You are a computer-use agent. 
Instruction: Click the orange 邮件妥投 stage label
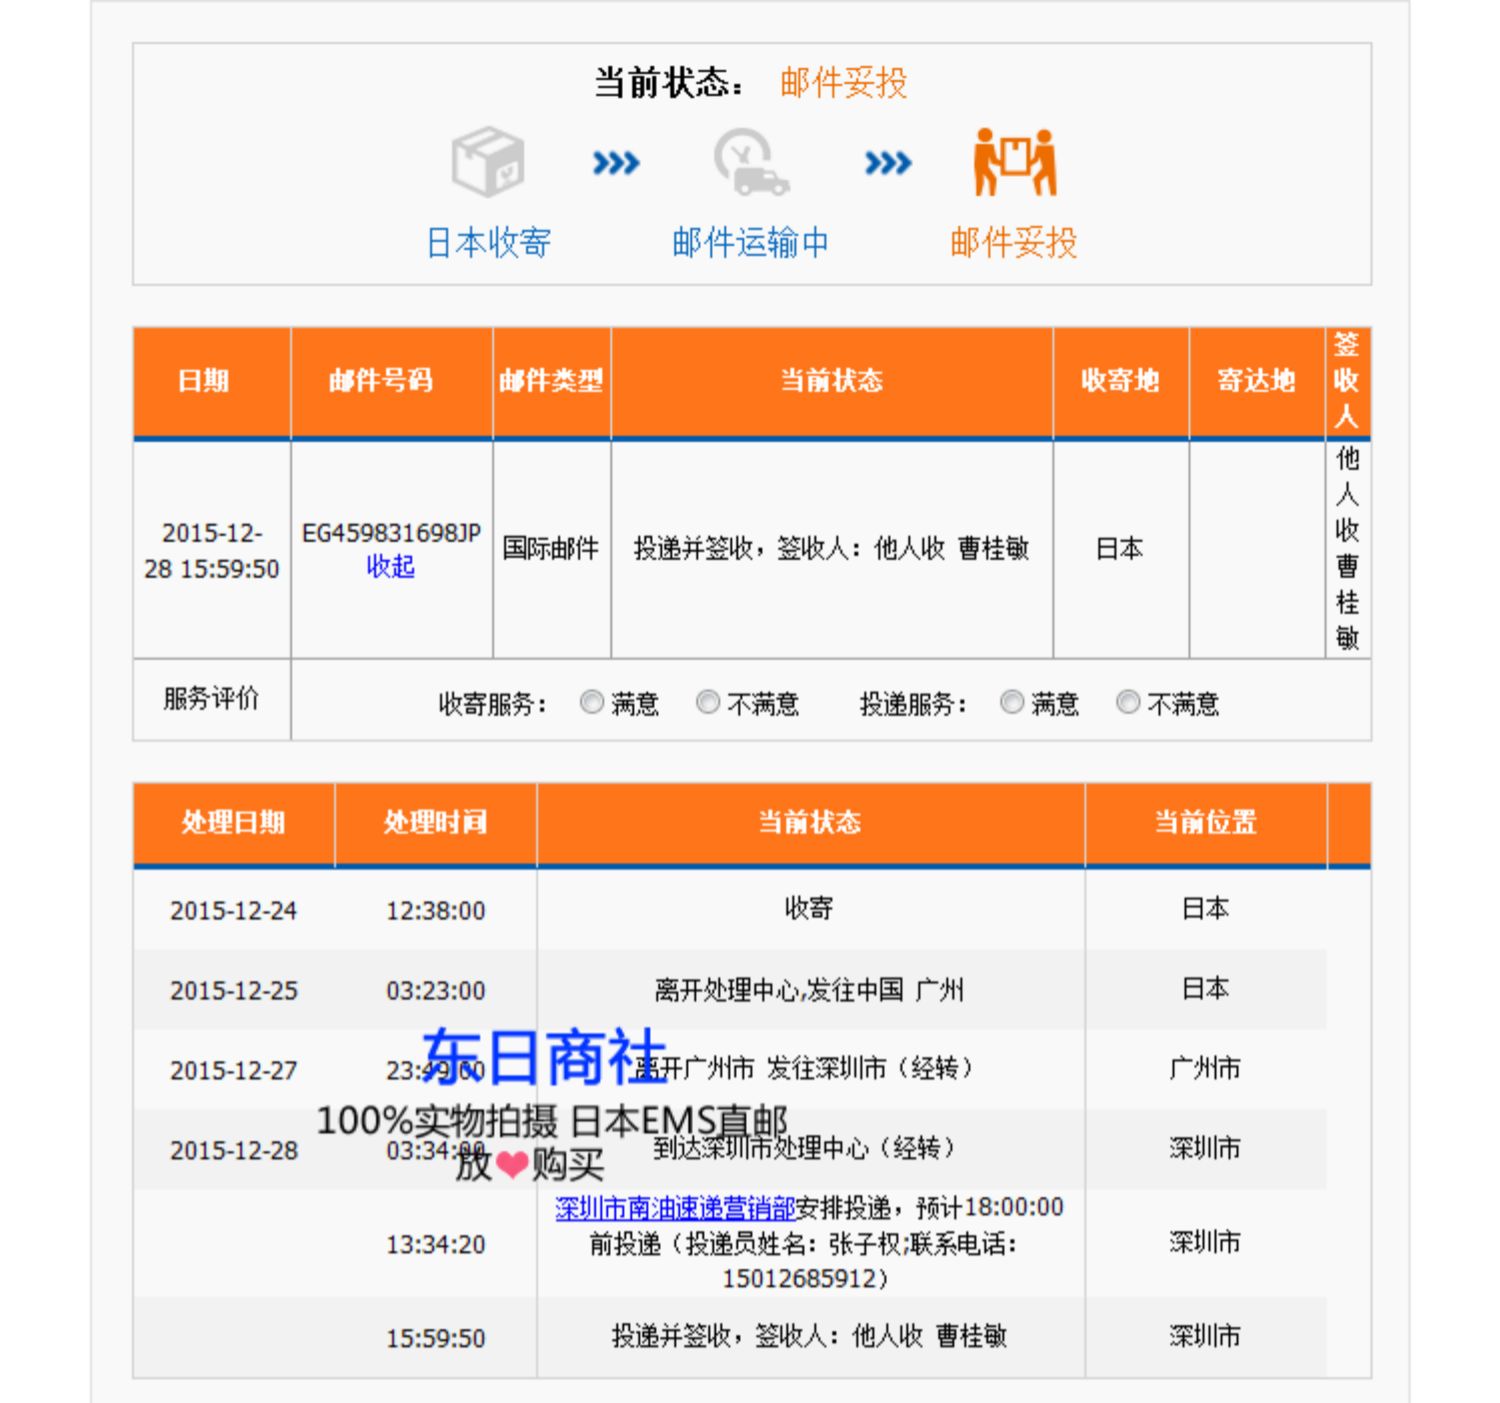[1014, 243]
